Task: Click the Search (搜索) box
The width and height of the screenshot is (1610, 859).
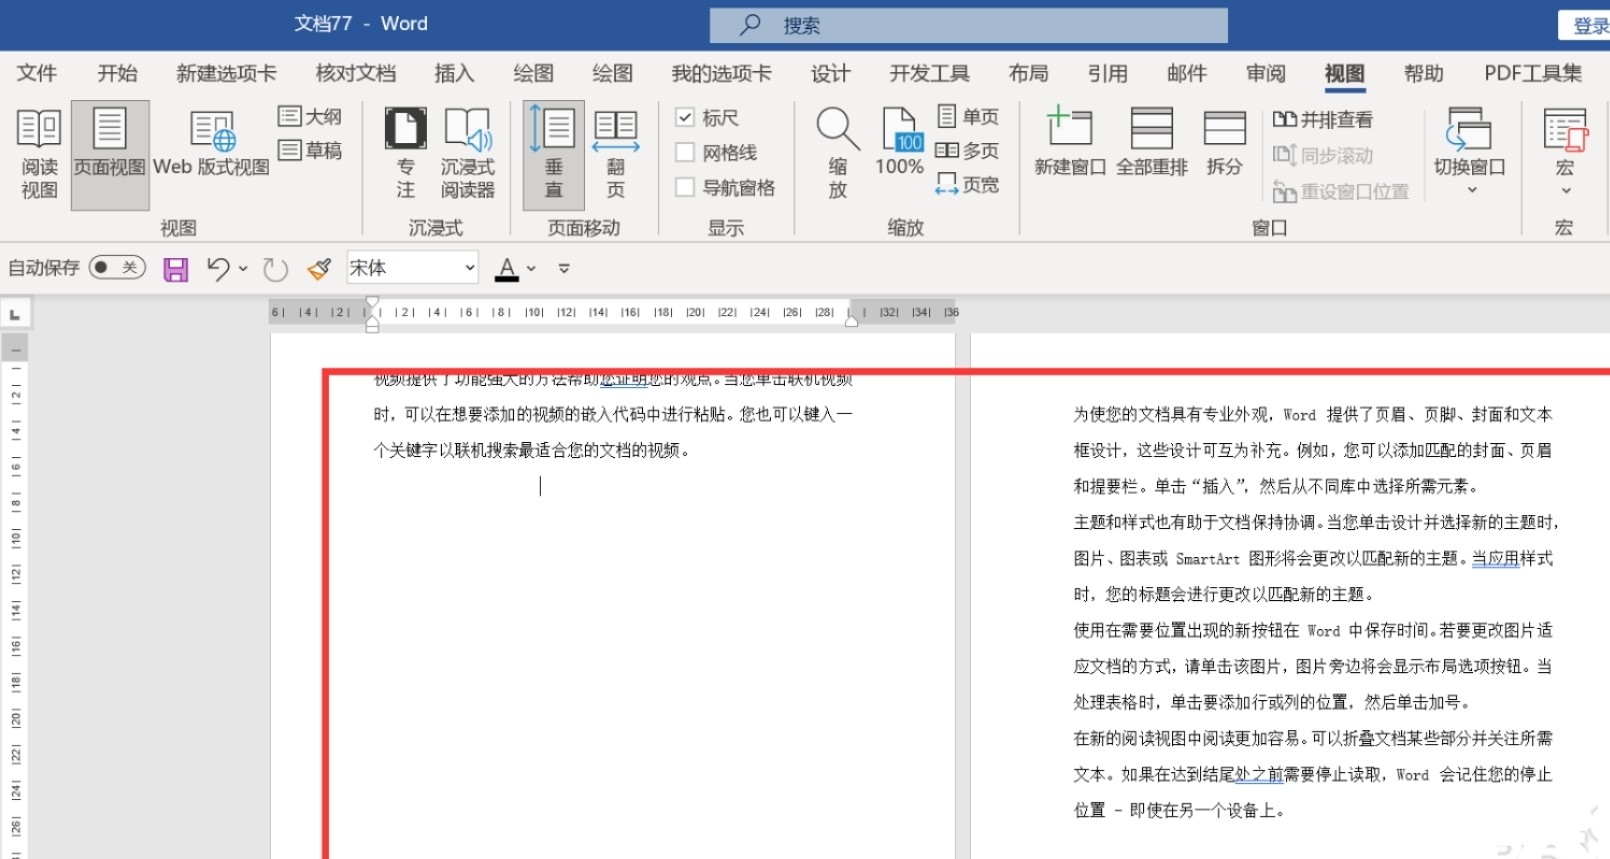Action: [x=969, y=25]
